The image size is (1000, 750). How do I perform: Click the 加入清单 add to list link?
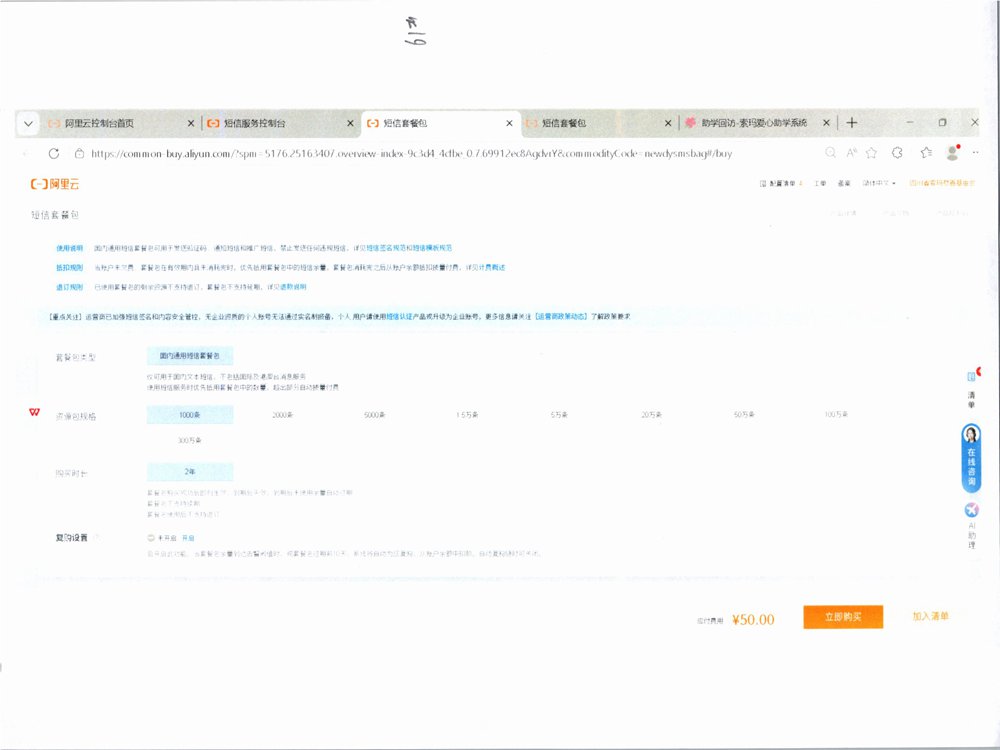930,616
